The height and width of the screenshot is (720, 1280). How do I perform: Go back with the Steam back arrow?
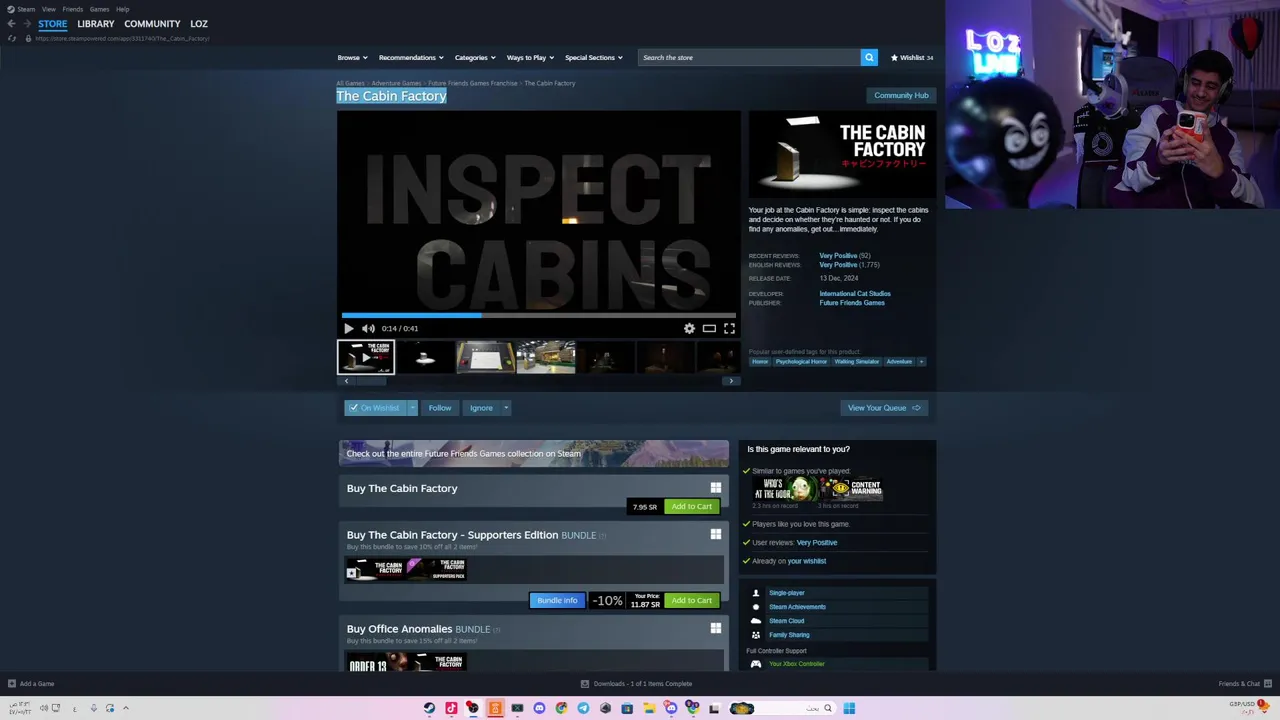[x=11, y=23]
